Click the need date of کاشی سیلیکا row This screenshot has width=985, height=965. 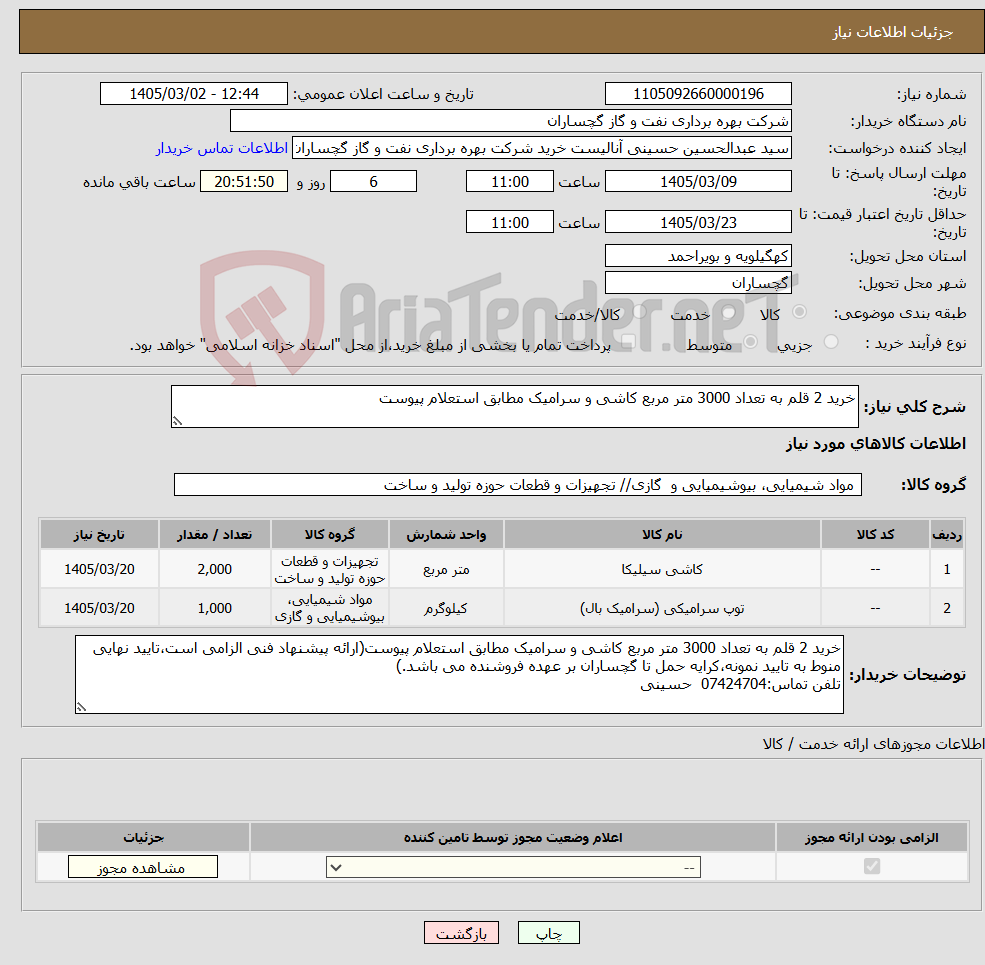[99, 569]
